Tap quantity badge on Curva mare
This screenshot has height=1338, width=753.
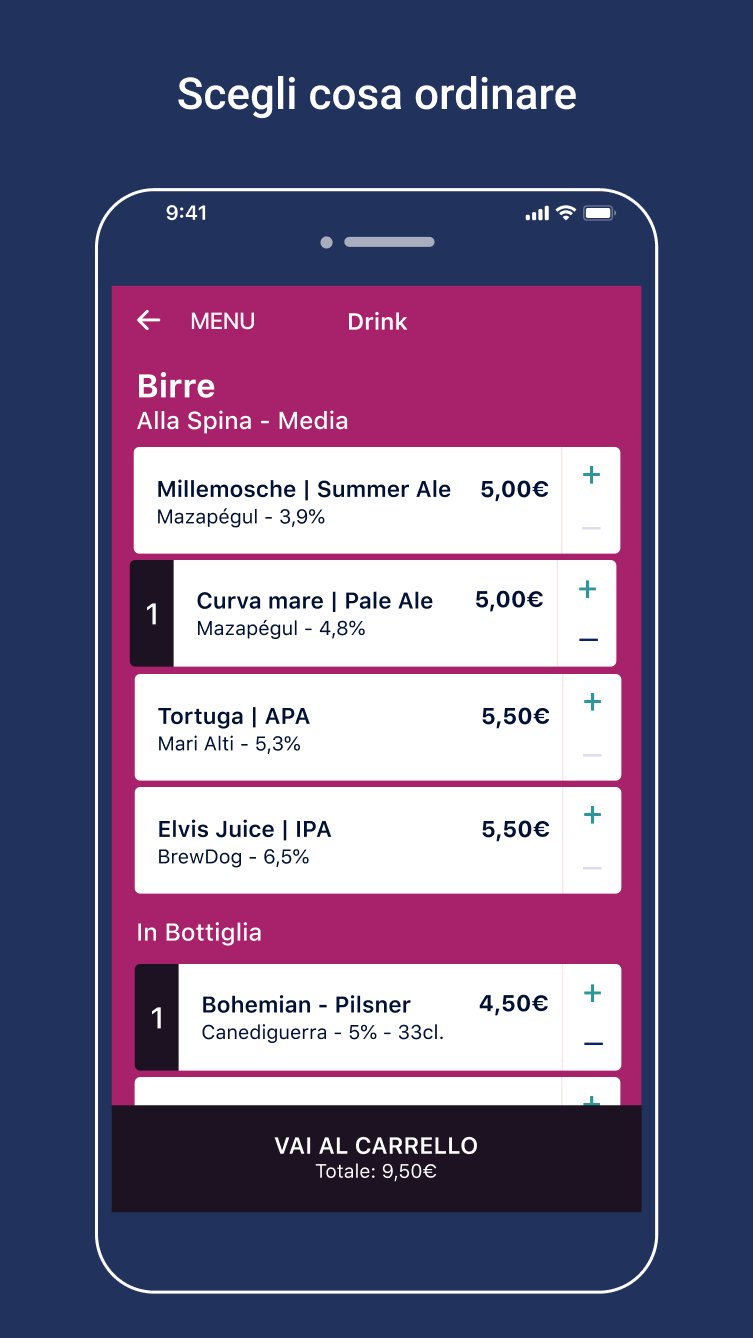152,613
